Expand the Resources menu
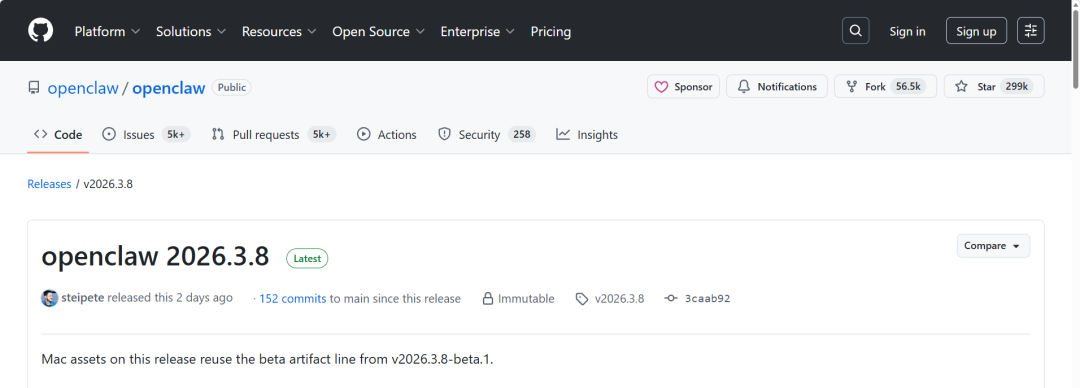 click(x=279, y=31)
